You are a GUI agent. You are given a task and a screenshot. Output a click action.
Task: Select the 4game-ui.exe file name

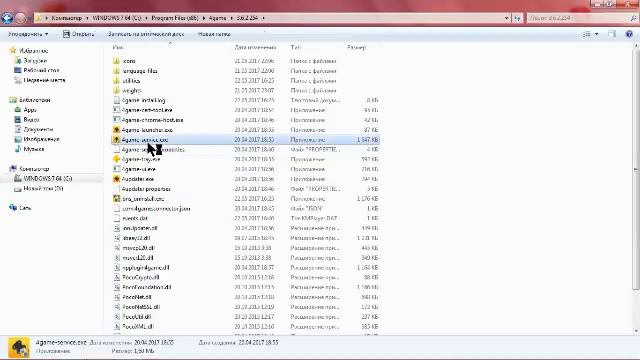pos(139,169)
